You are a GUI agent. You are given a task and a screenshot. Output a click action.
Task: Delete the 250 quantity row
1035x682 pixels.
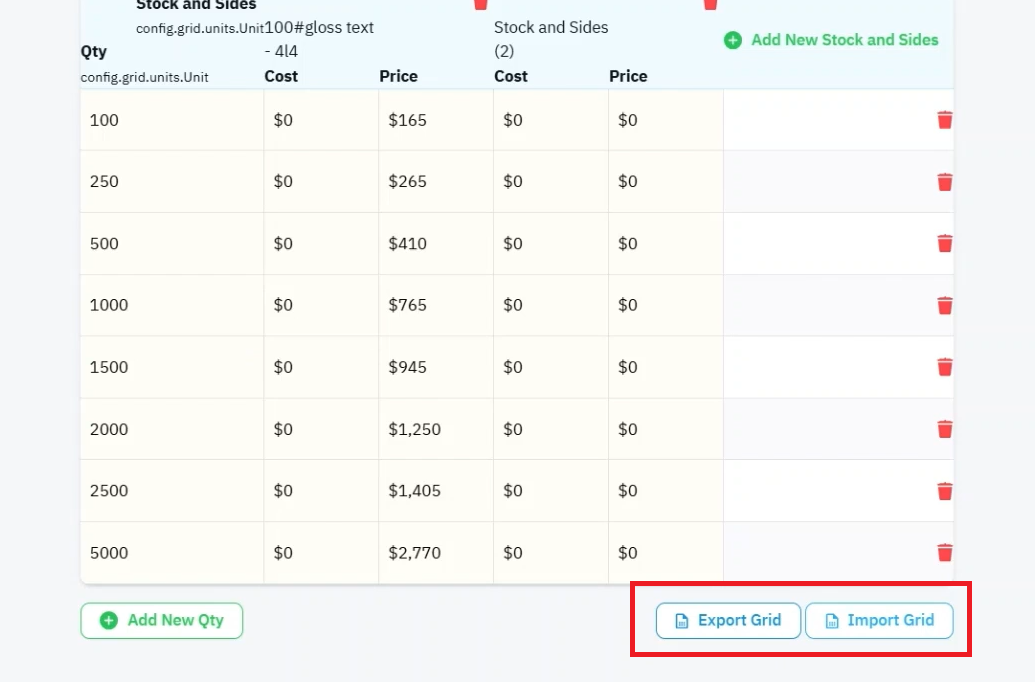coord(945,182)
